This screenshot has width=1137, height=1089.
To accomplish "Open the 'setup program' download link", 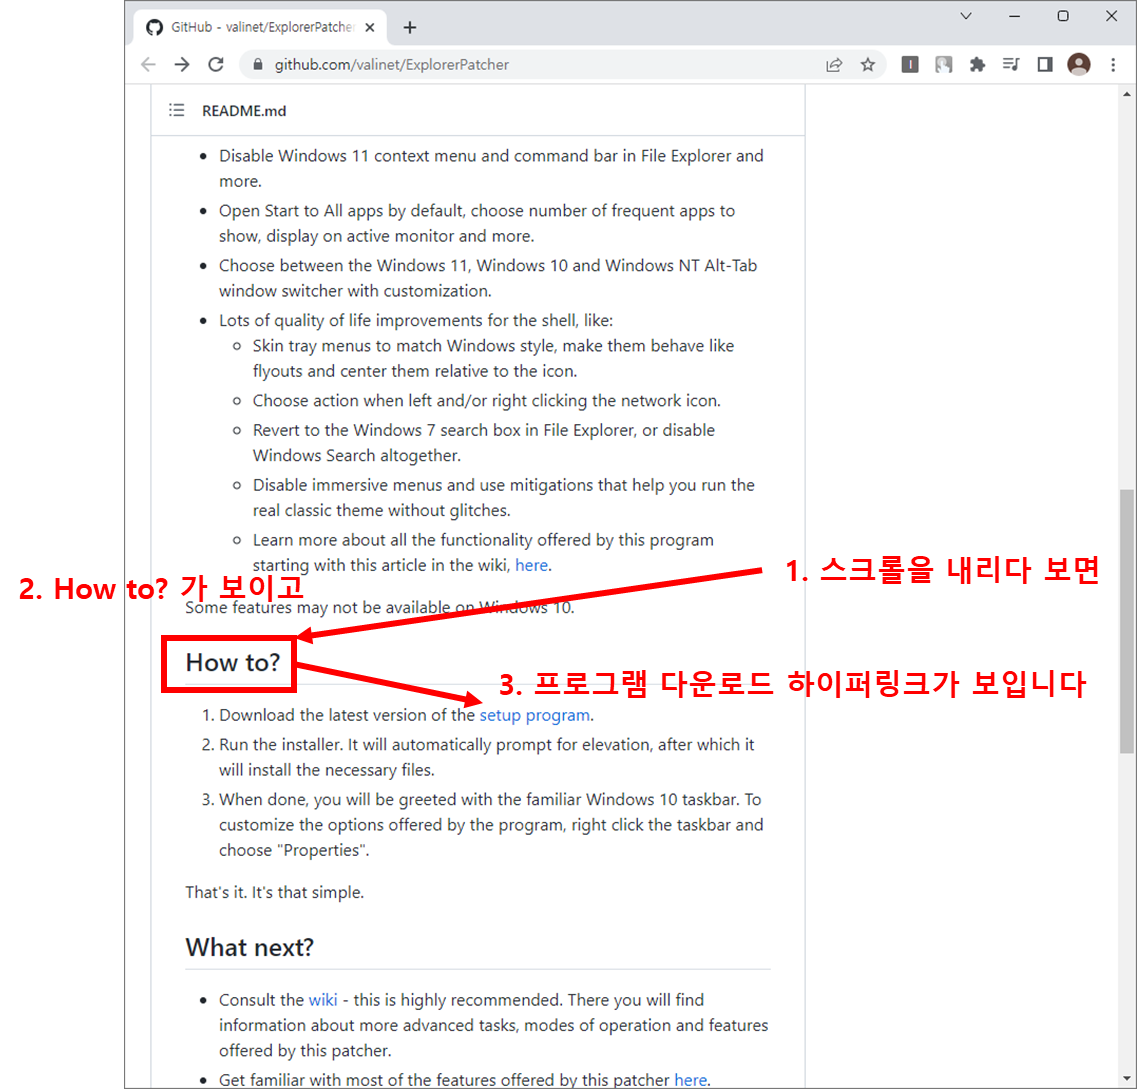I will click(x=534, y=715).
